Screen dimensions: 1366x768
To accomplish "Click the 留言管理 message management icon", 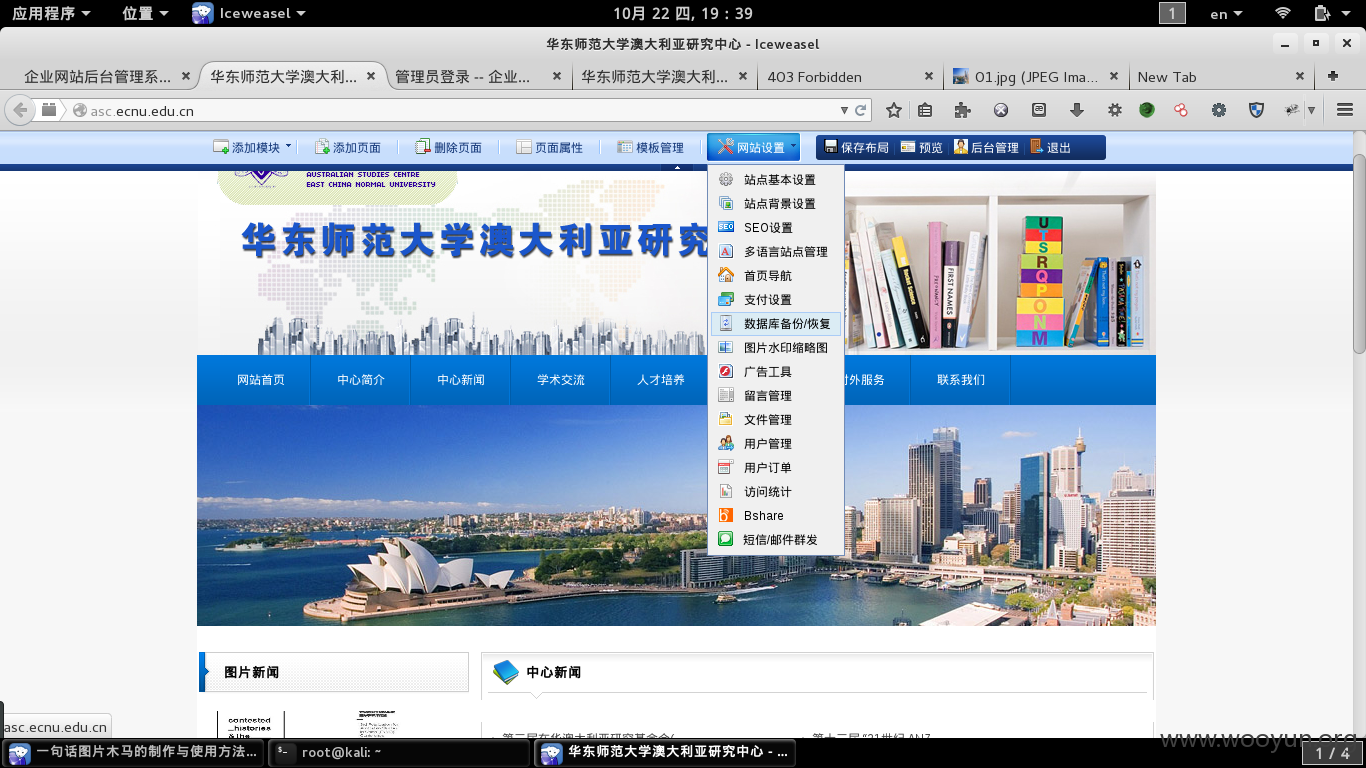I will [726, 396].
